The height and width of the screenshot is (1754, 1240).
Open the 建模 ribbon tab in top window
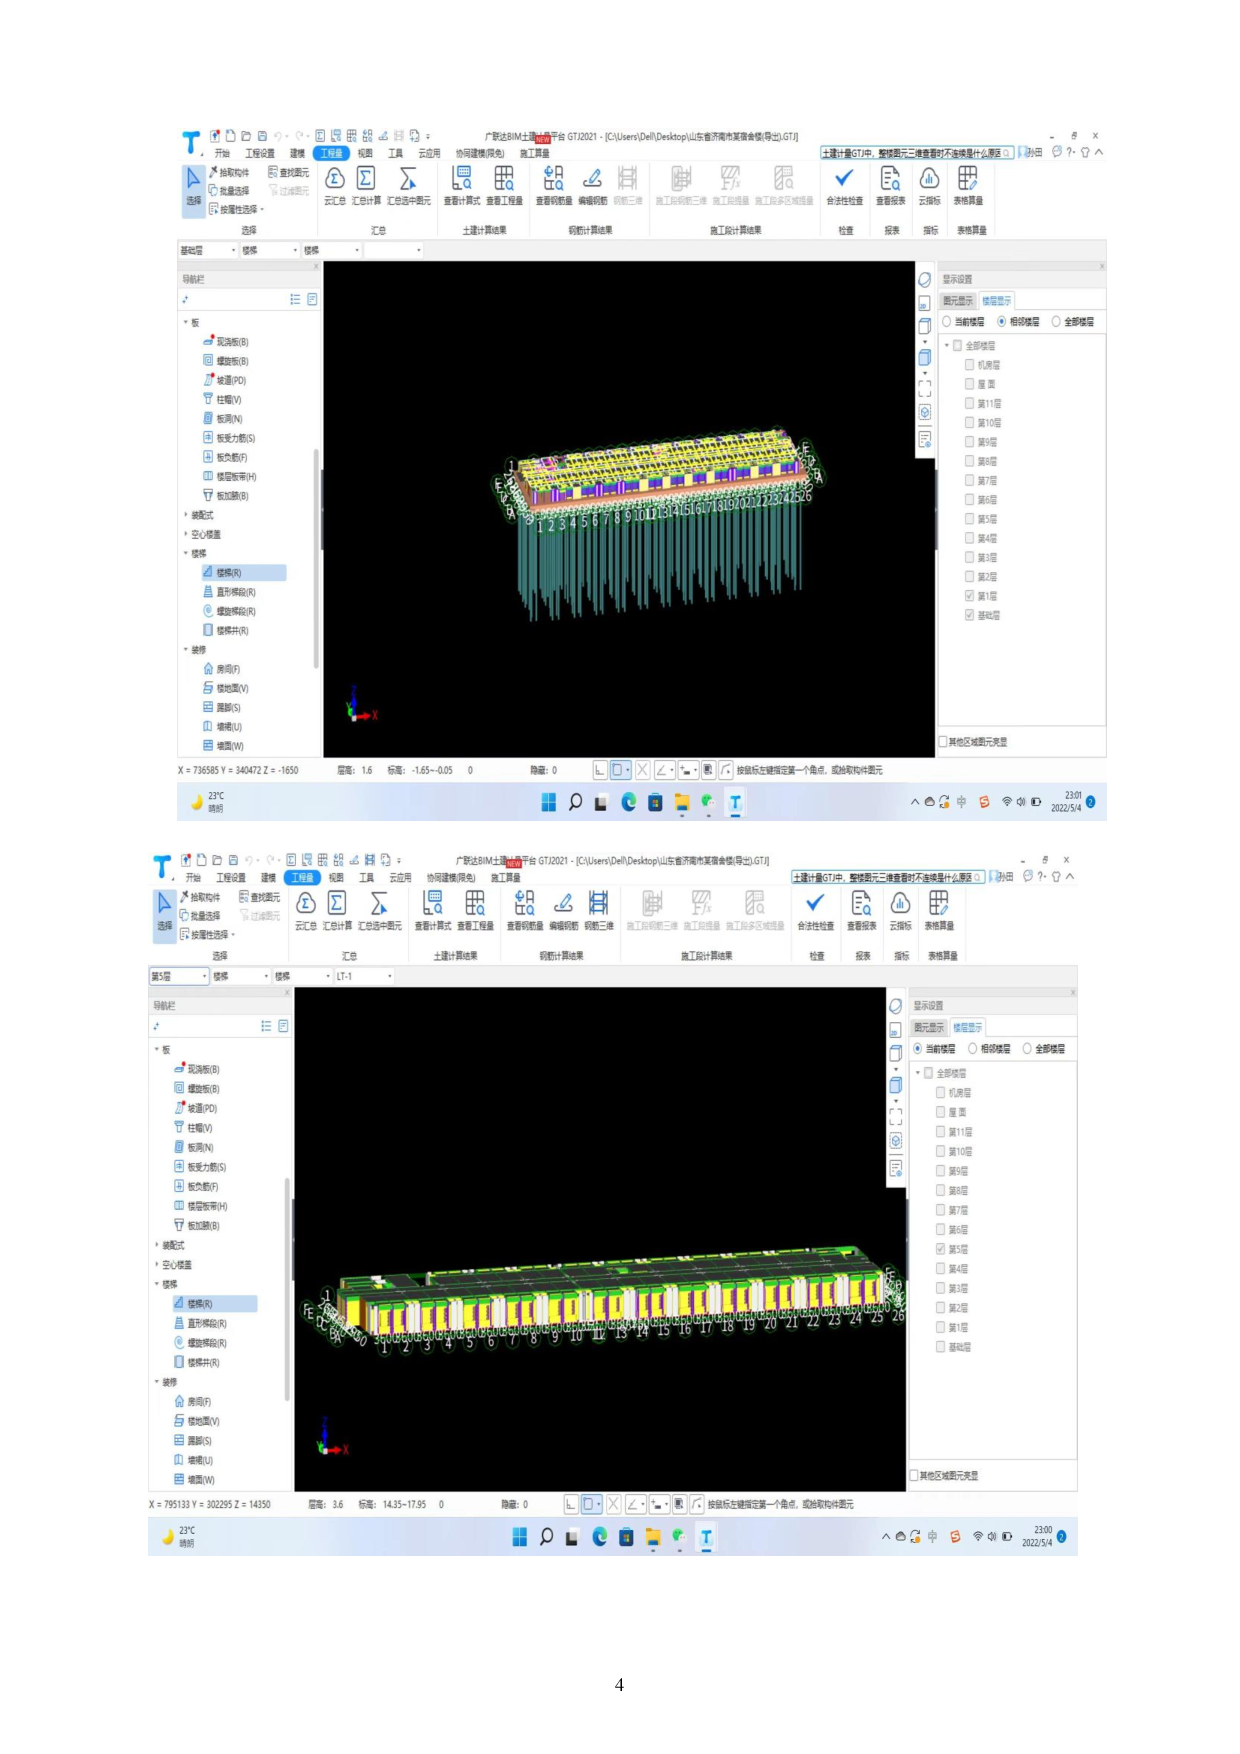(x=297, y=153)
